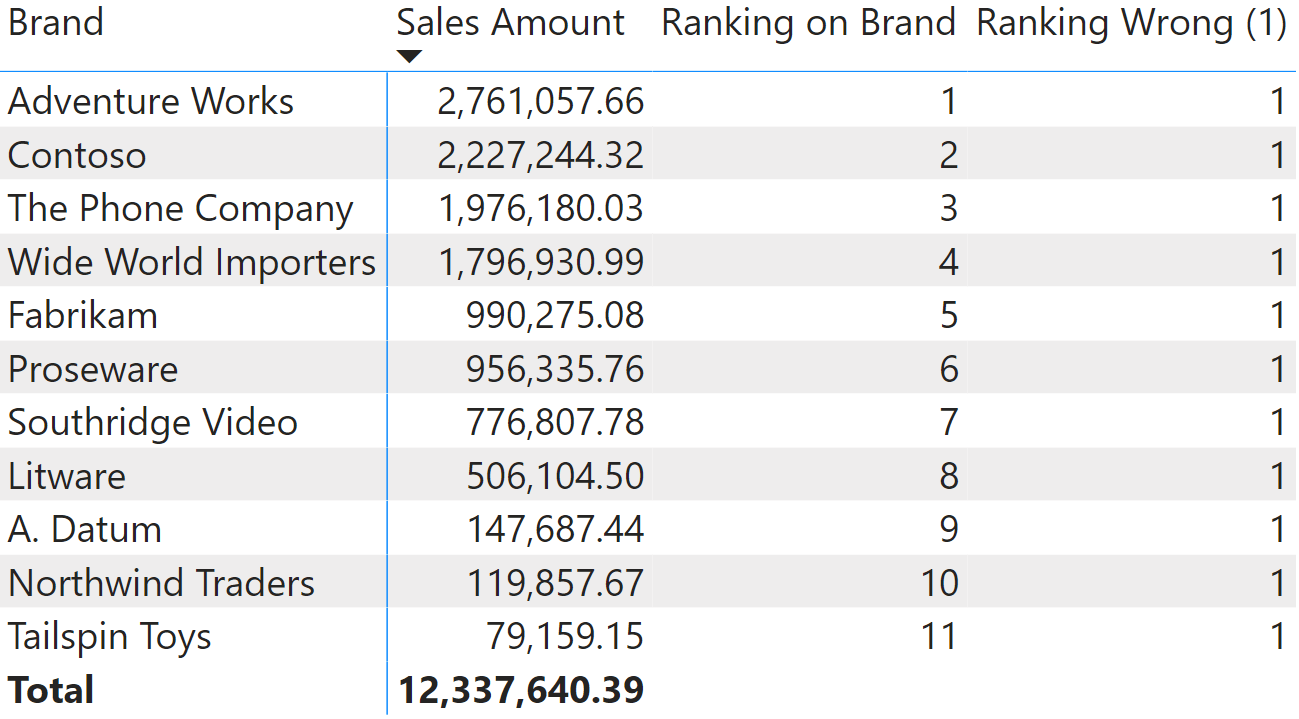Select the Proseware brand cell
The height and width of the screenshot is (719, 1299).
[93, 369]
